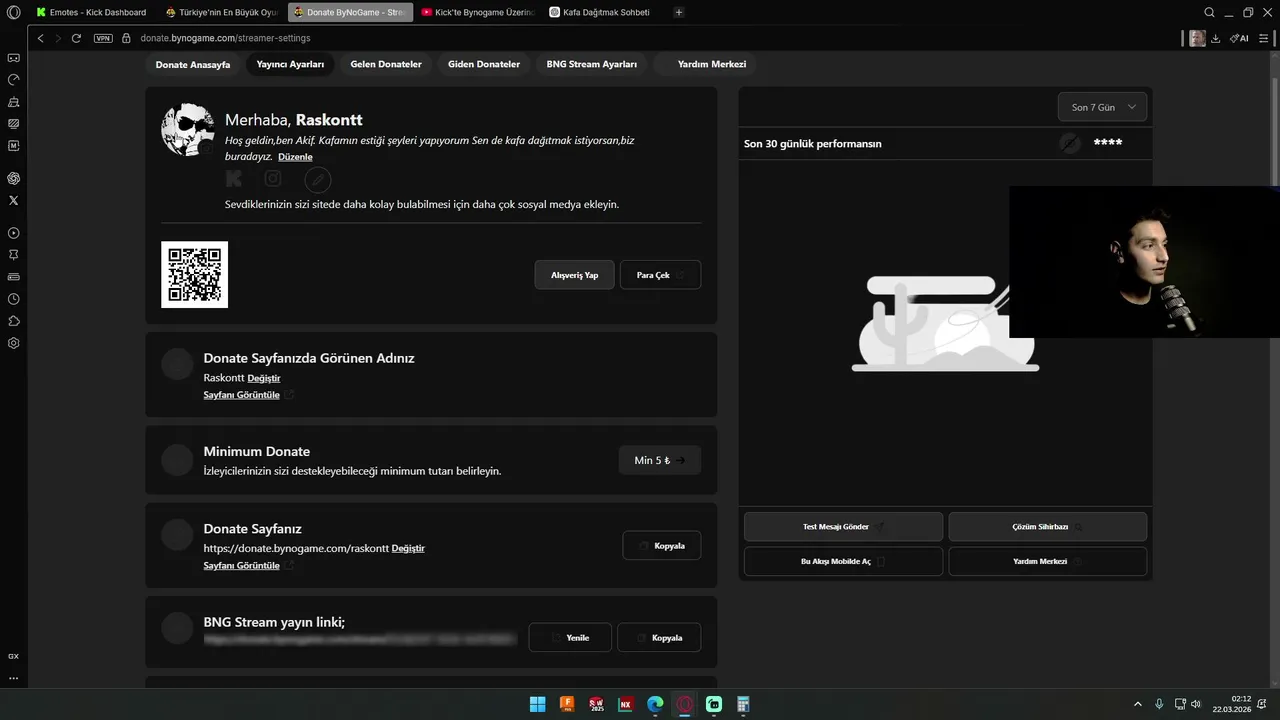Click the pencil edit social links icon
Screen dimensions: 1280x720
317,180
